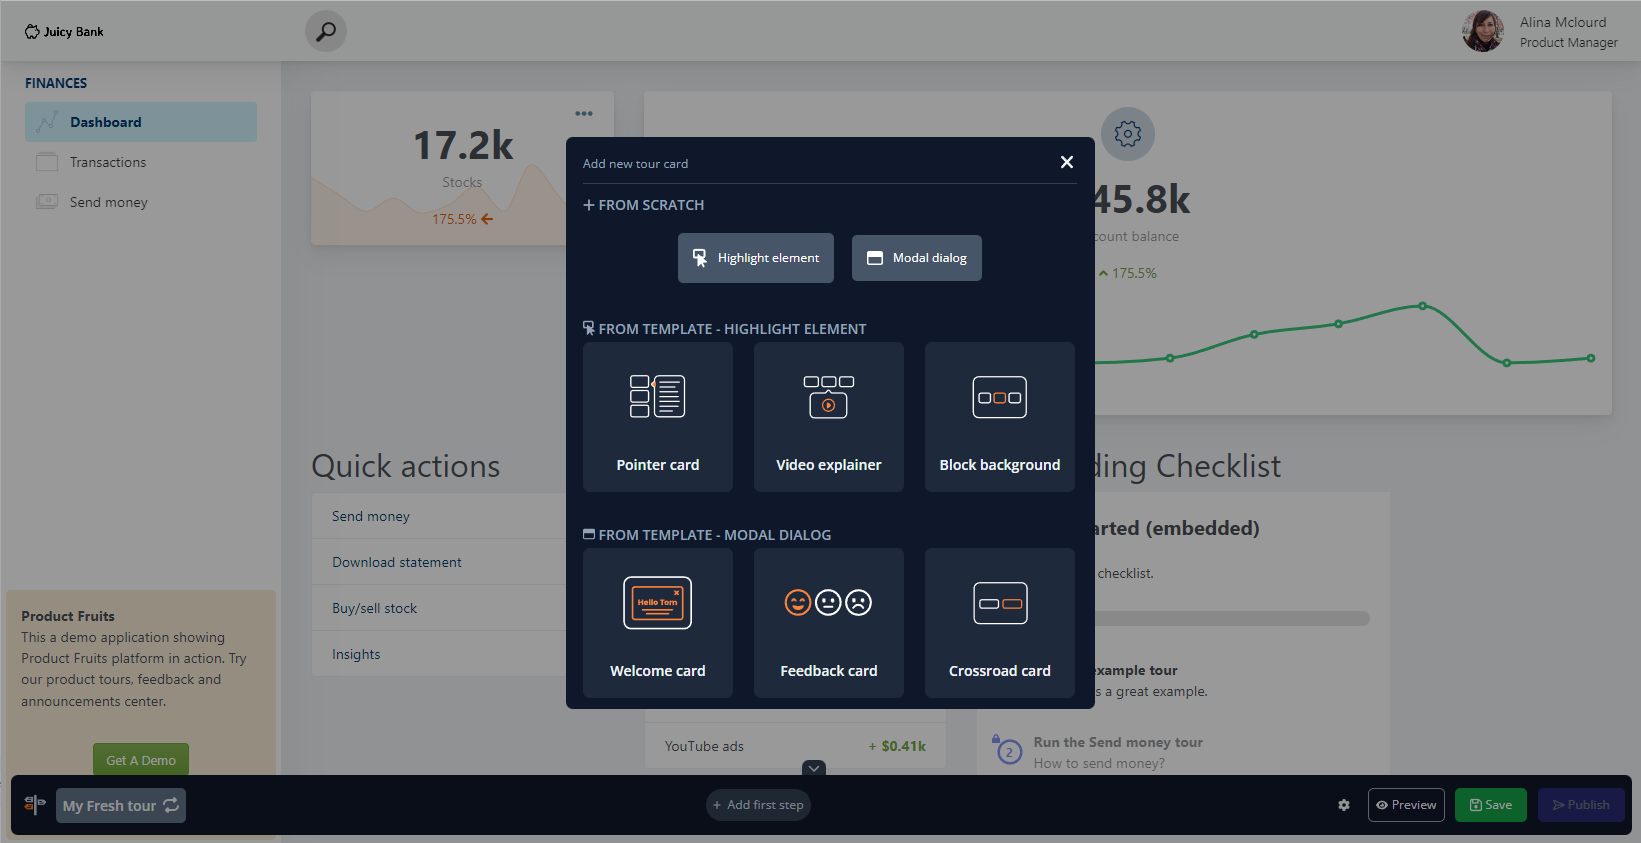Viewport: 1641px width, 843px height.
Task: Click the signpost icon in bottom bar
Action: coord(35,805)
